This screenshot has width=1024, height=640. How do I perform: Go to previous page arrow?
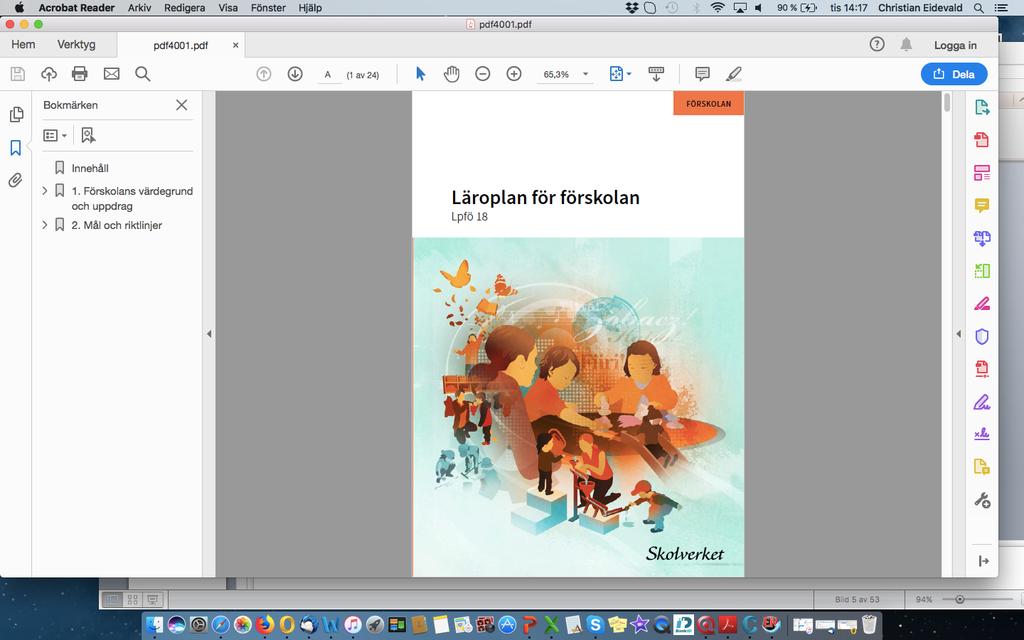264,74
